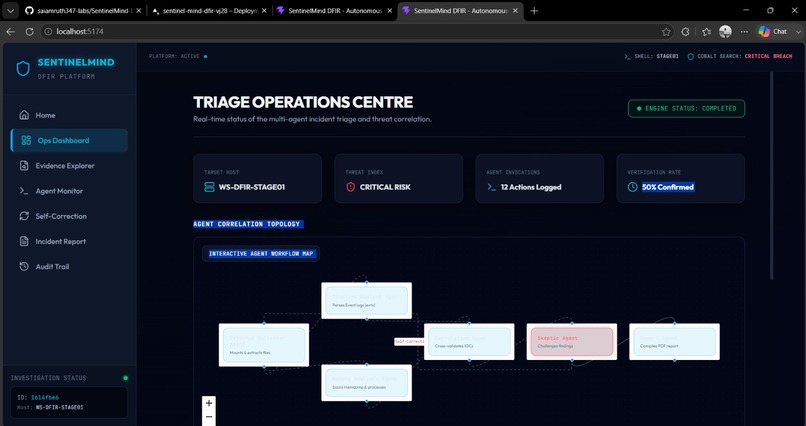
Task: Select the Ops Dashboard sidebar item
Action: [x=69, y=140]
